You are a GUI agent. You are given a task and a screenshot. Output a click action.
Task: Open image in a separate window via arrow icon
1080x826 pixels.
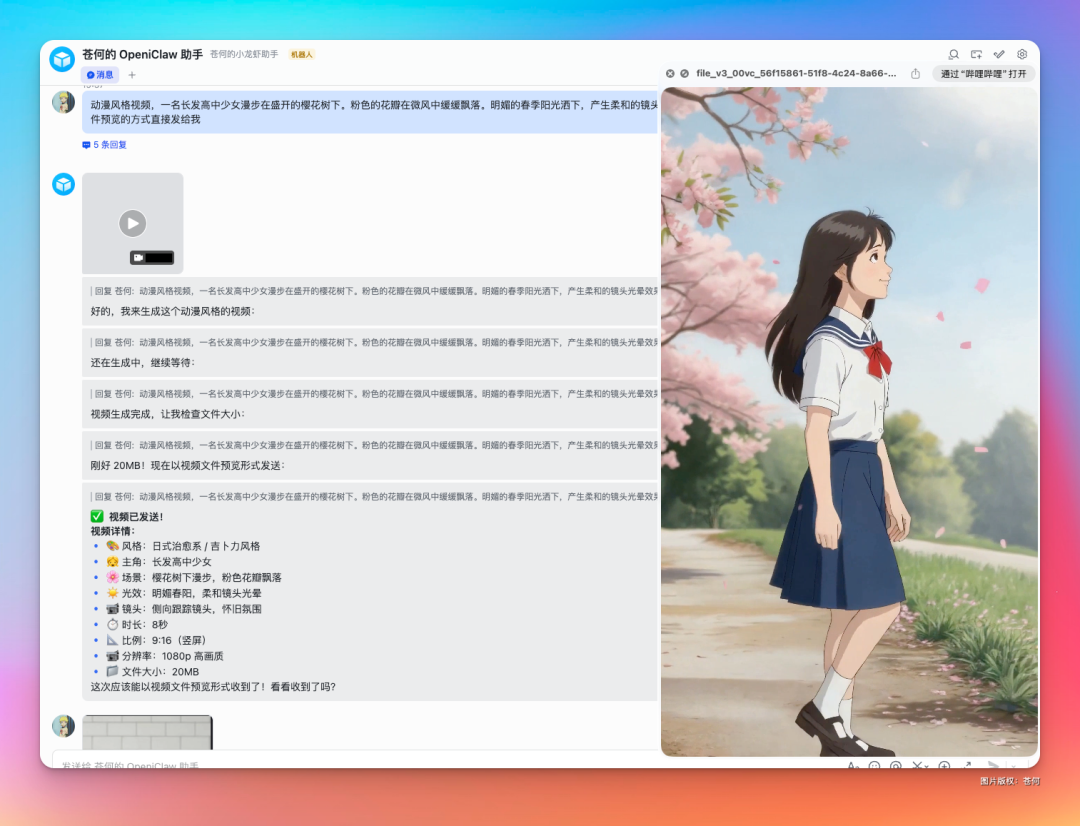click(967, 764)
